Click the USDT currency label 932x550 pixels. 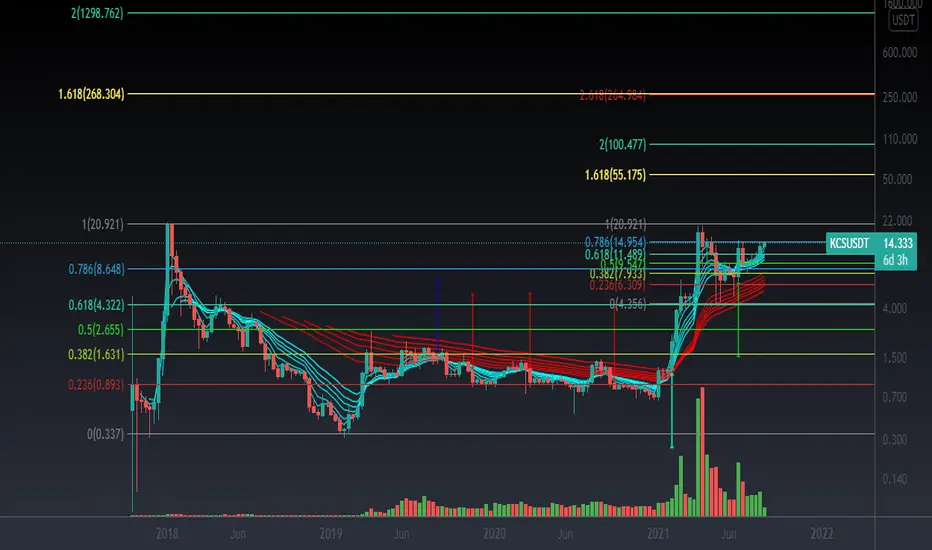(903, 20)
